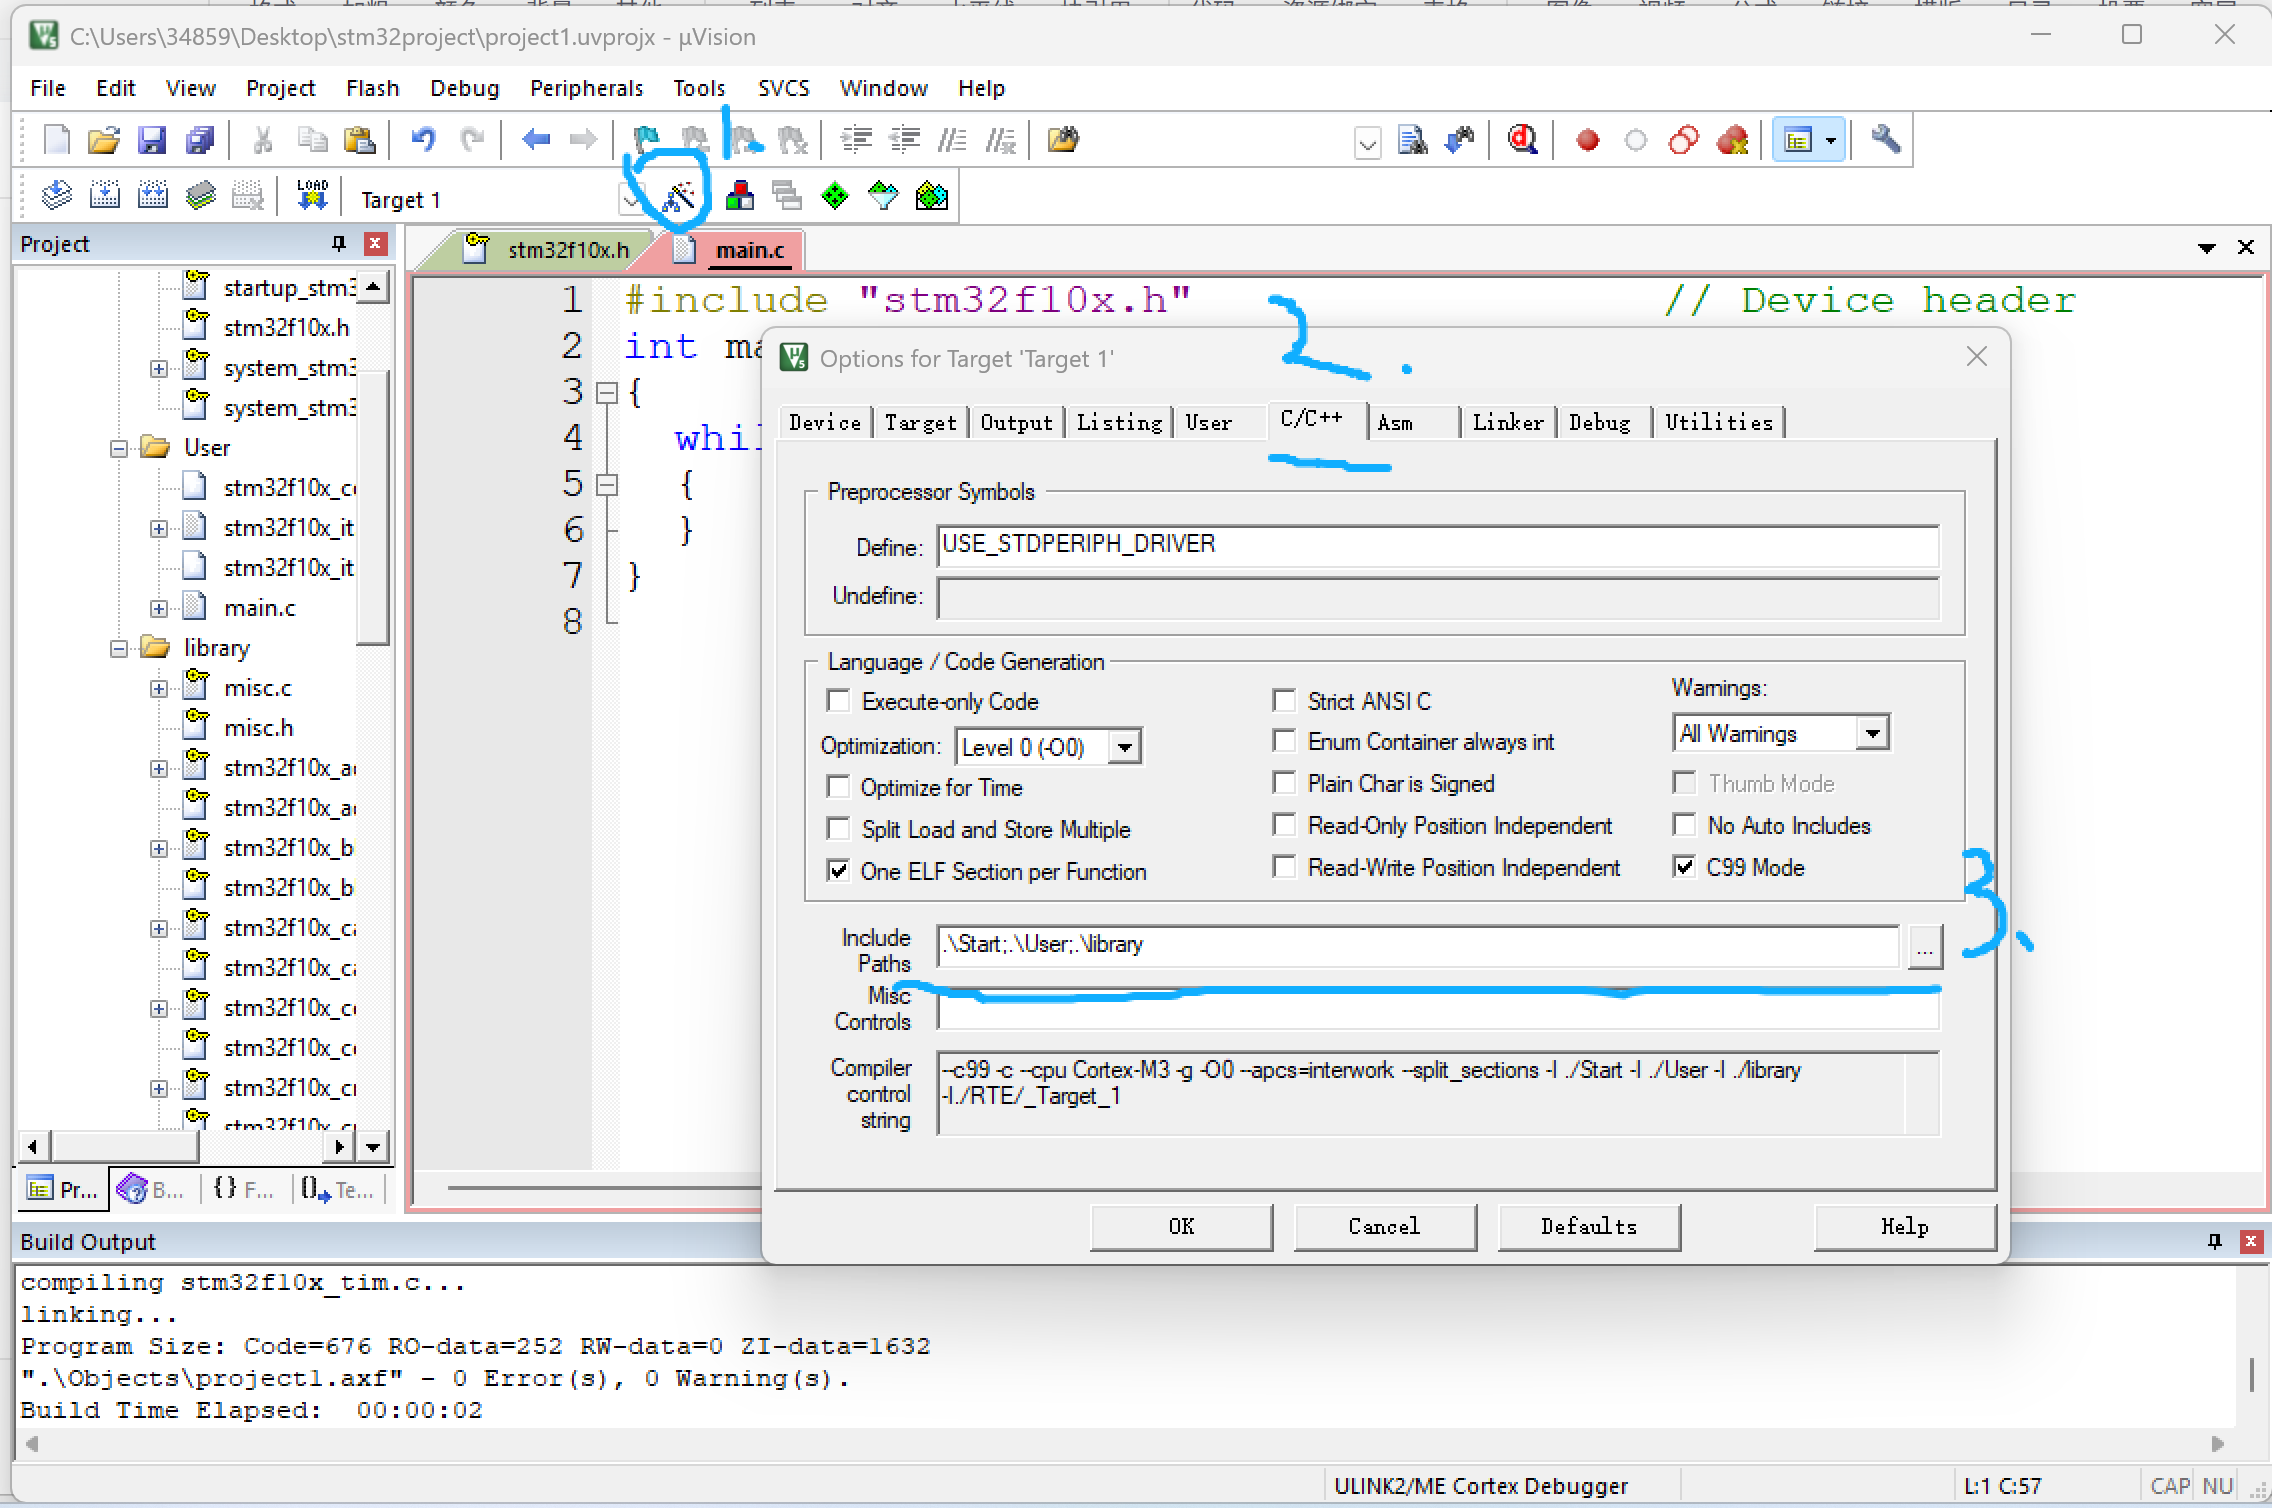2272x1508 pixels.
Task: Click the Rebuild all target files icon
Action: (152, 196)
